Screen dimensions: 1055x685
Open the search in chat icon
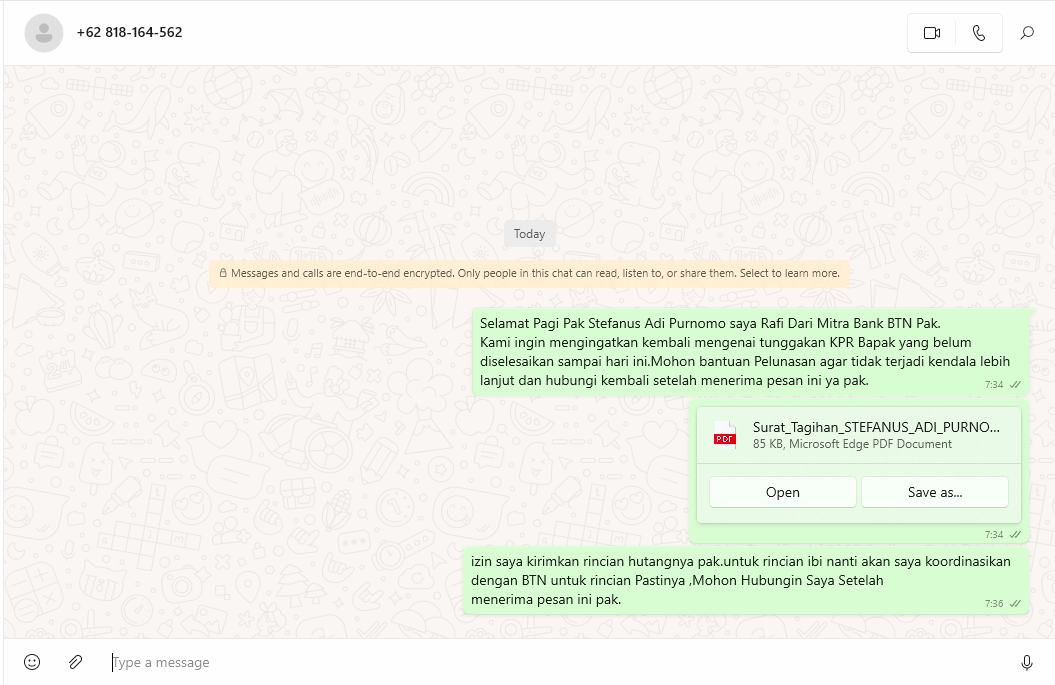[1027, 33]
